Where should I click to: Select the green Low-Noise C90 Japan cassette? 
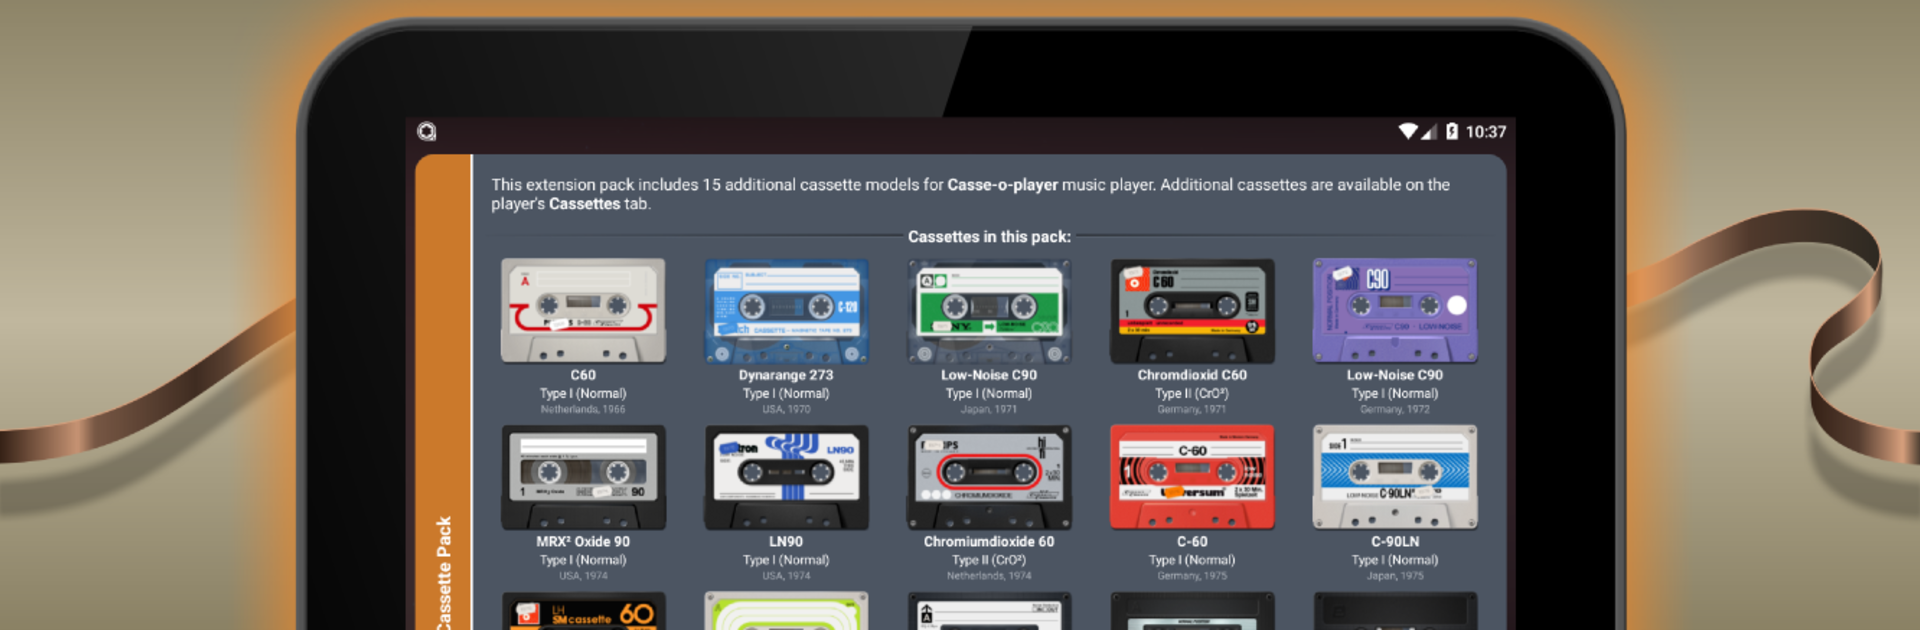click(x=989, y=311)
